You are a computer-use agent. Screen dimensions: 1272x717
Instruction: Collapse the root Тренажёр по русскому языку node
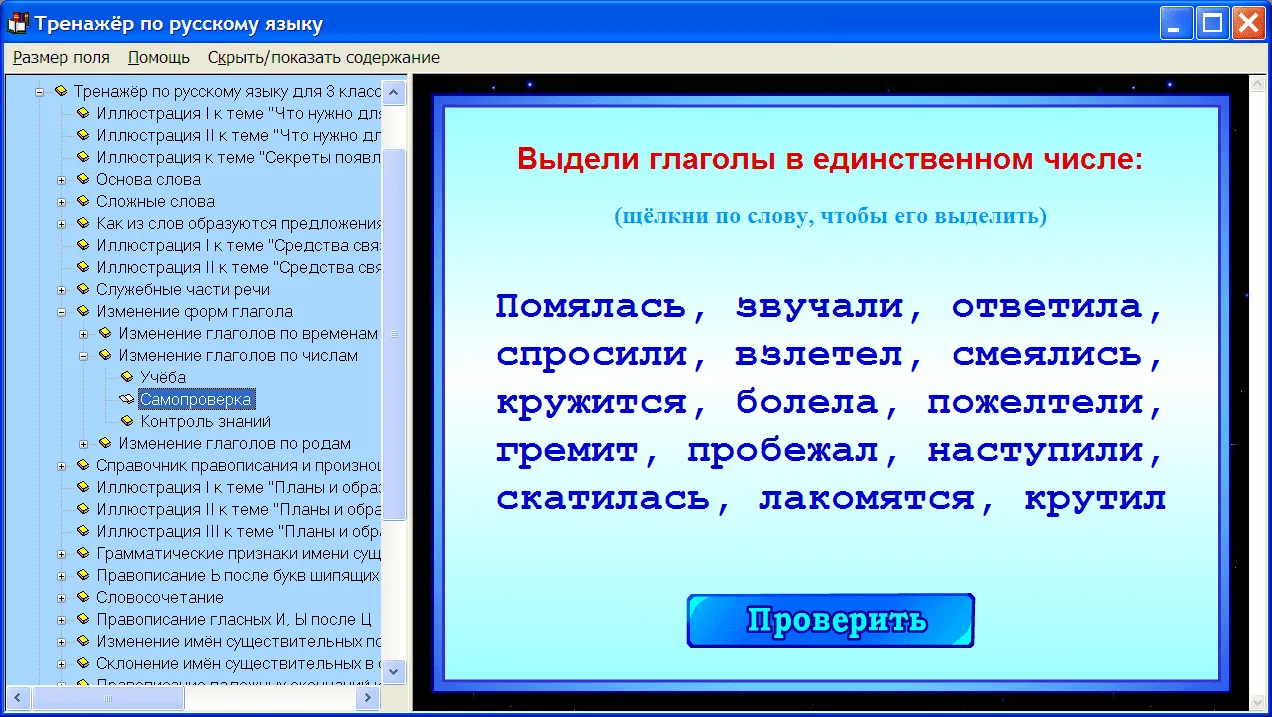click(39, 91)
